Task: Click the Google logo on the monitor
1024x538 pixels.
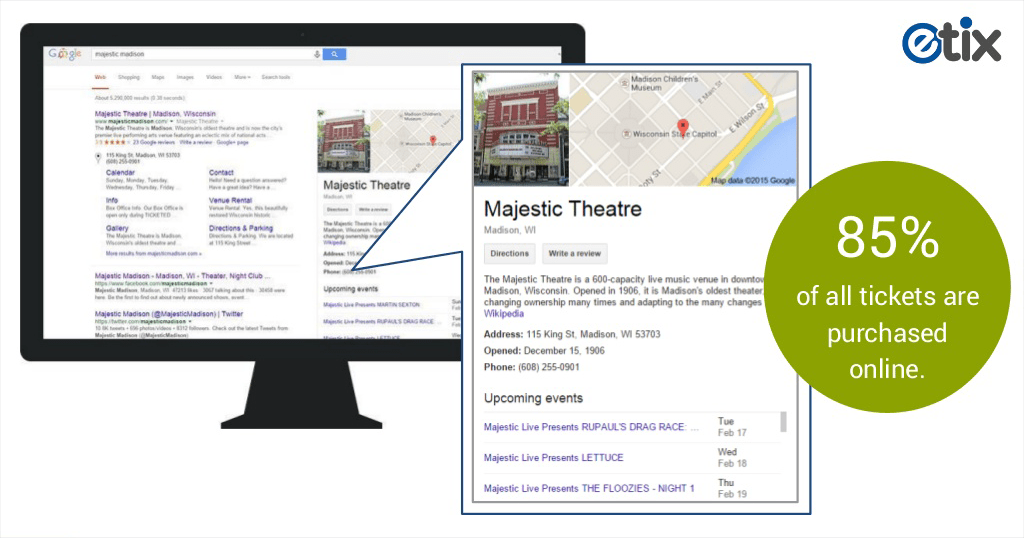Action: click(x=65, y=54)
